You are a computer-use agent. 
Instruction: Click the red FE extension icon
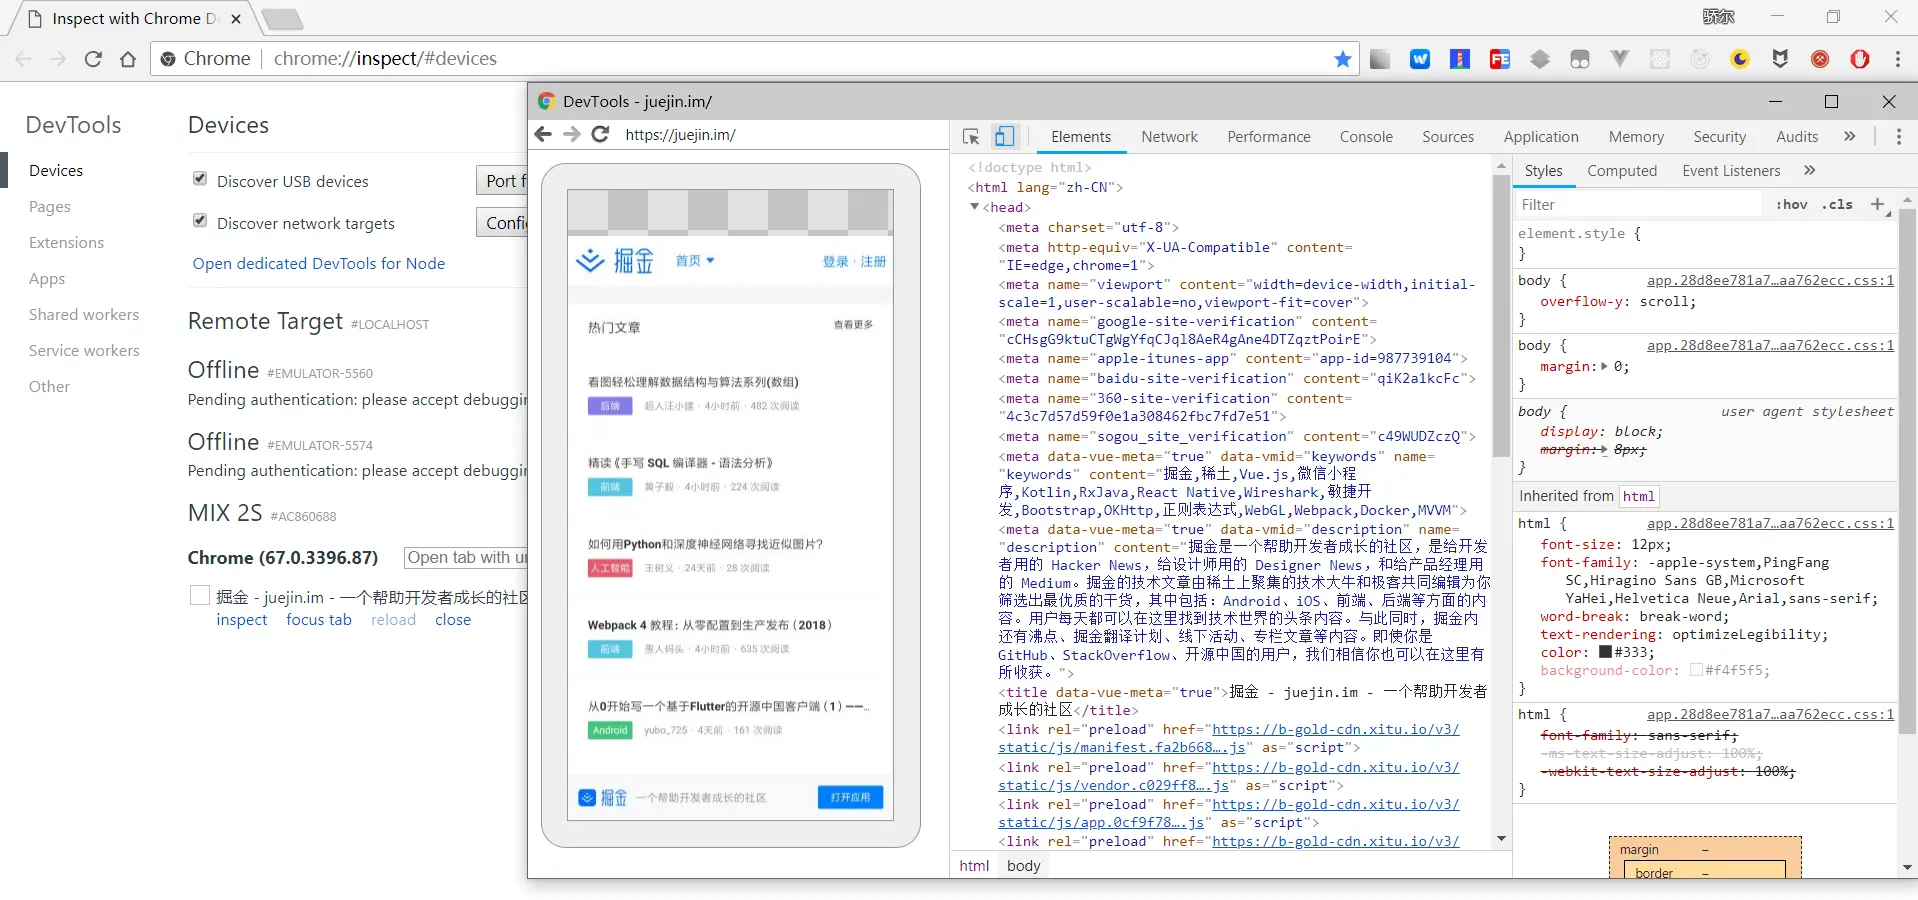coord(1500,59)
